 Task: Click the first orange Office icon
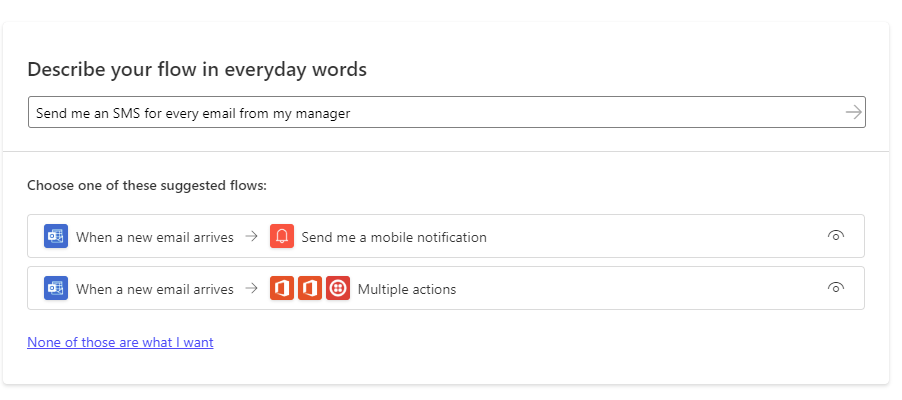pyautogui.click(x=282, y=289)
